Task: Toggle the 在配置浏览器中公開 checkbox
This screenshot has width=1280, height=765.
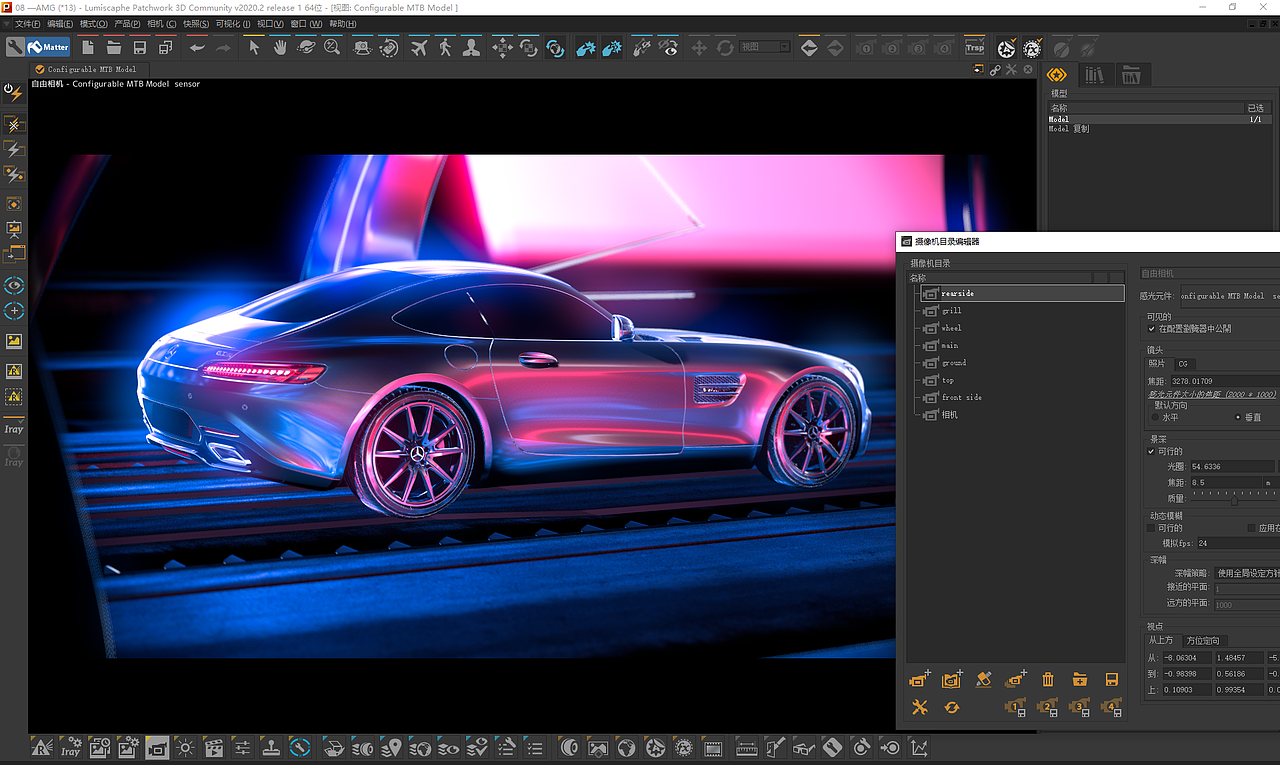Action: click(1152, 328)
